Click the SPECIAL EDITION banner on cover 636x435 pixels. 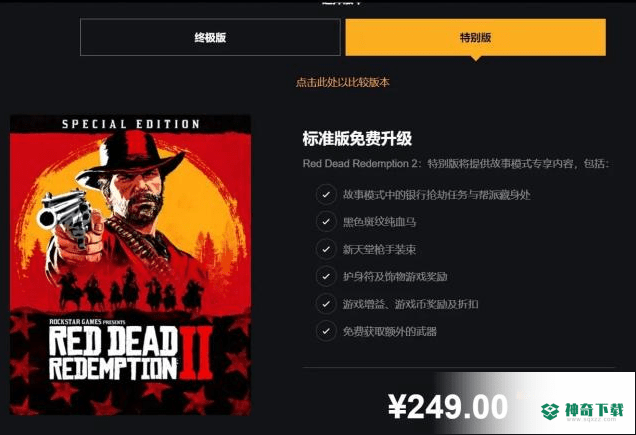pyautogui.click(x=131, y=124)
